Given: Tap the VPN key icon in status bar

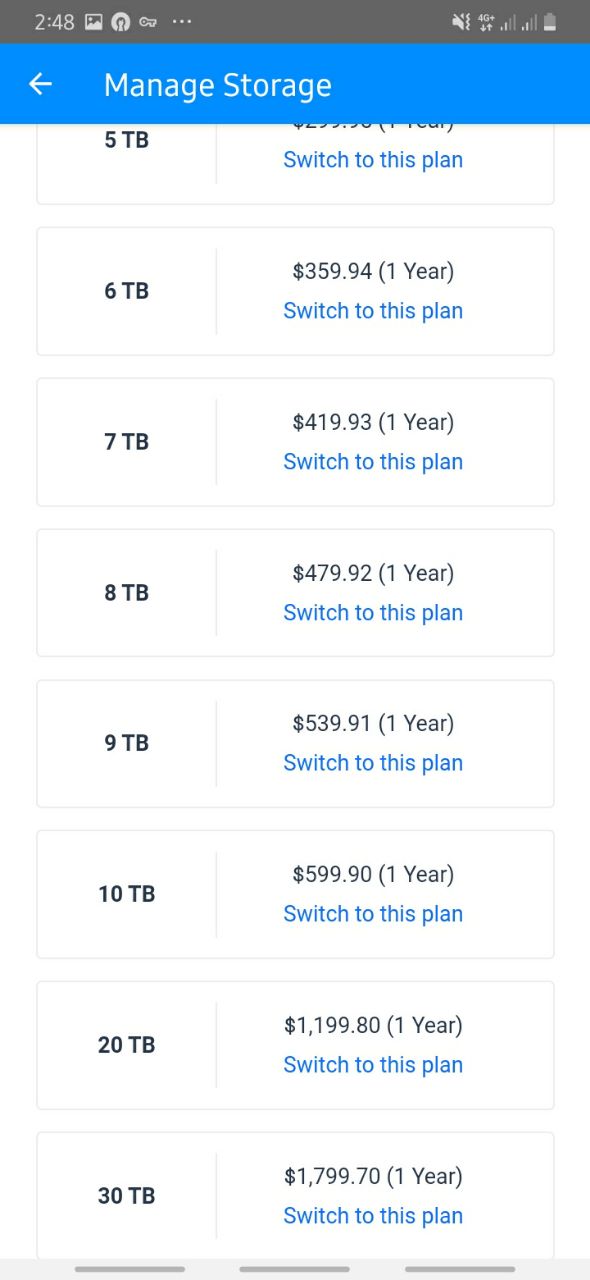Looking at the screenshot, I should pos(148,22).
